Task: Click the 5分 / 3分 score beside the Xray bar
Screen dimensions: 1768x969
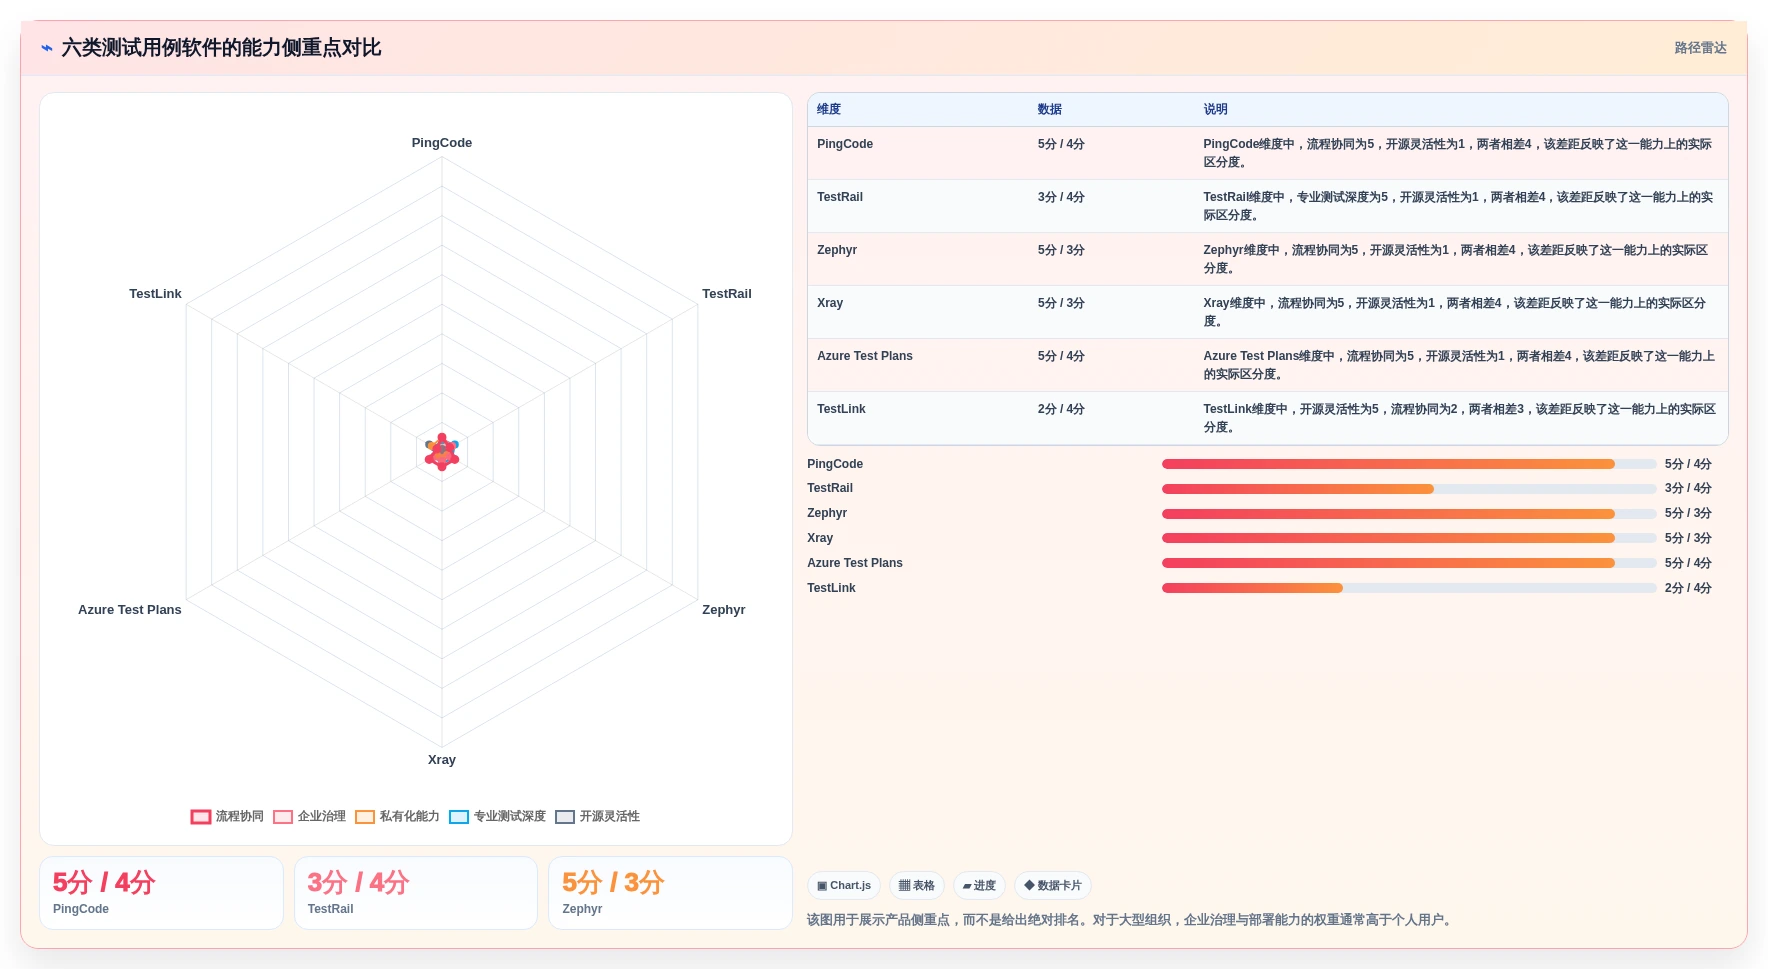Action: click(x=1688, y=538)
